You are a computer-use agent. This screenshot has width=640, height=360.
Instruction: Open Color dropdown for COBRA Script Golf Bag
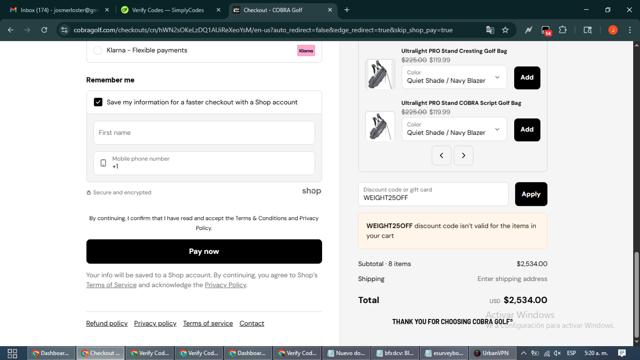[x=454, y=129]
